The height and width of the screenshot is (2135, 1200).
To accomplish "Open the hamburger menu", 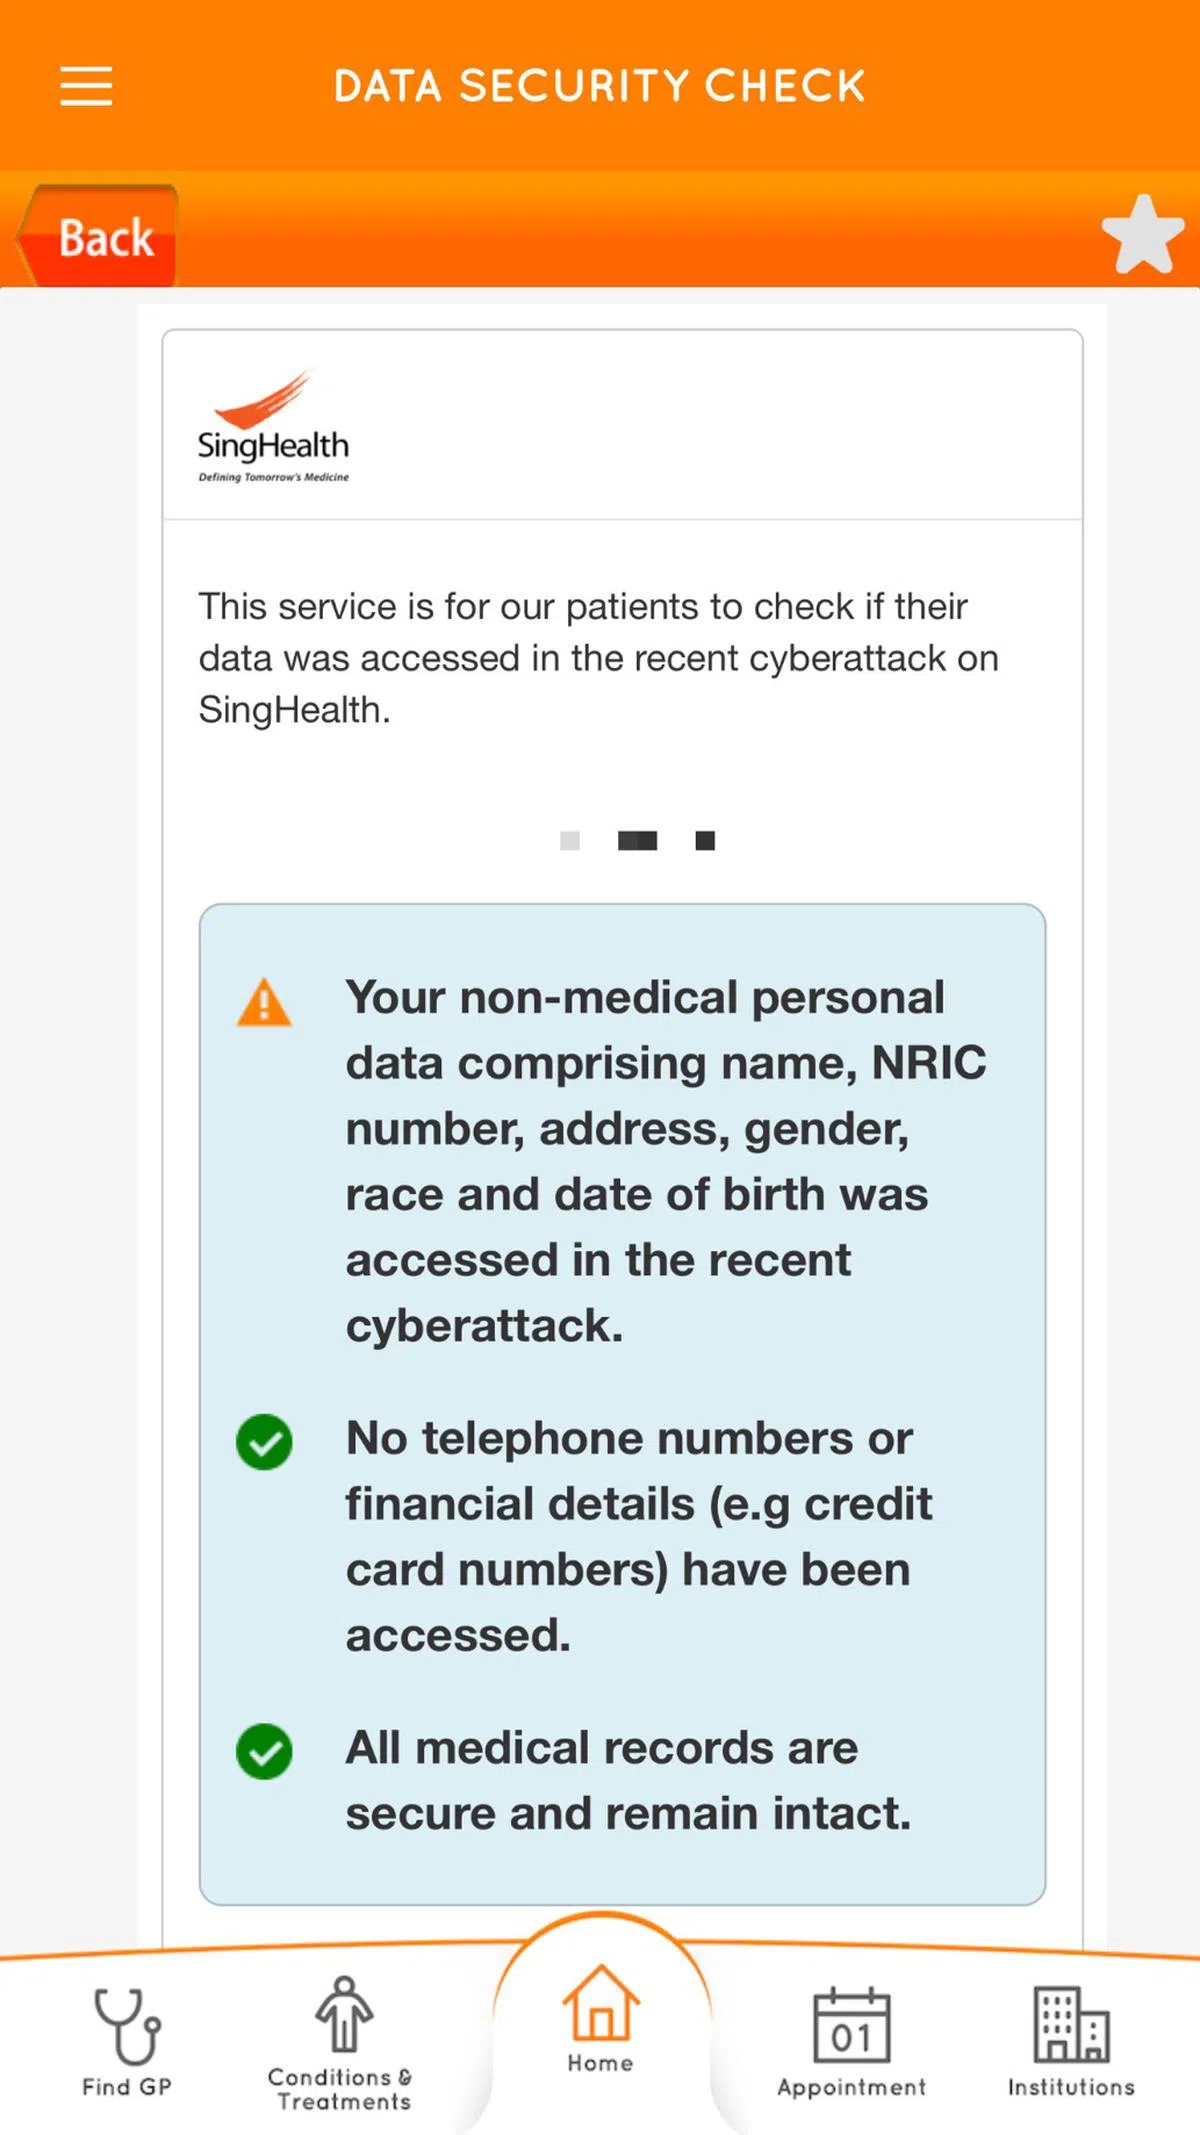I will coord(86,86).
